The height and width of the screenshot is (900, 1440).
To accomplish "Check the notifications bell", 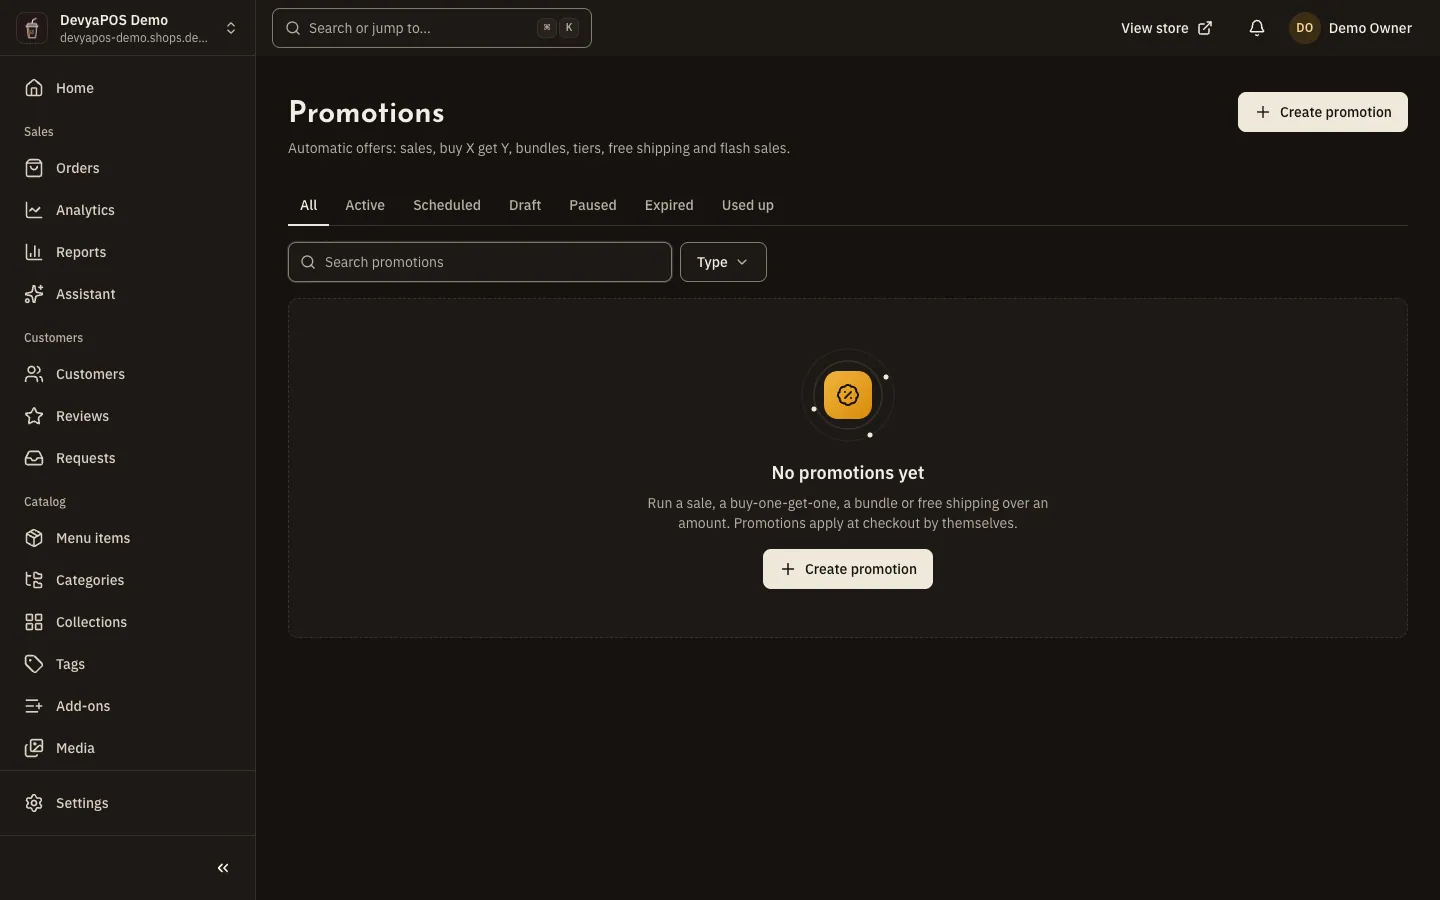I will pos(1257,28).
